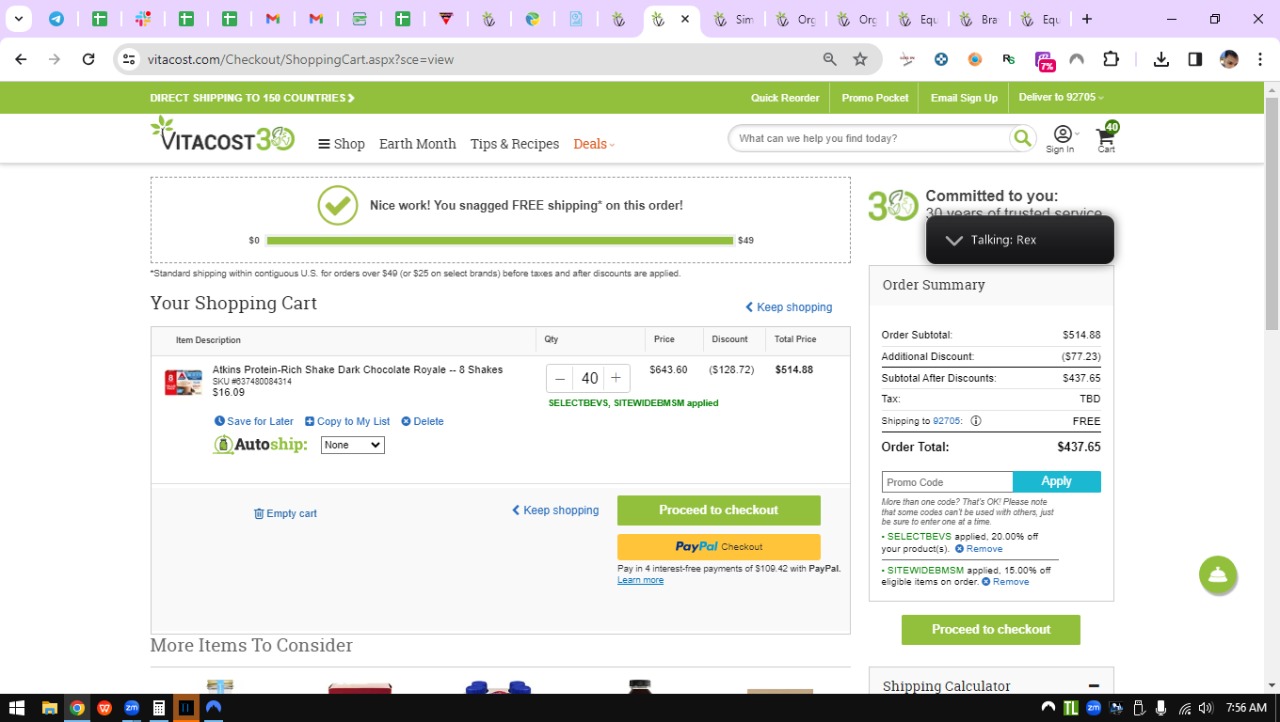
Task: Open the Chrome downloads panel
Action: (1161, 59)
